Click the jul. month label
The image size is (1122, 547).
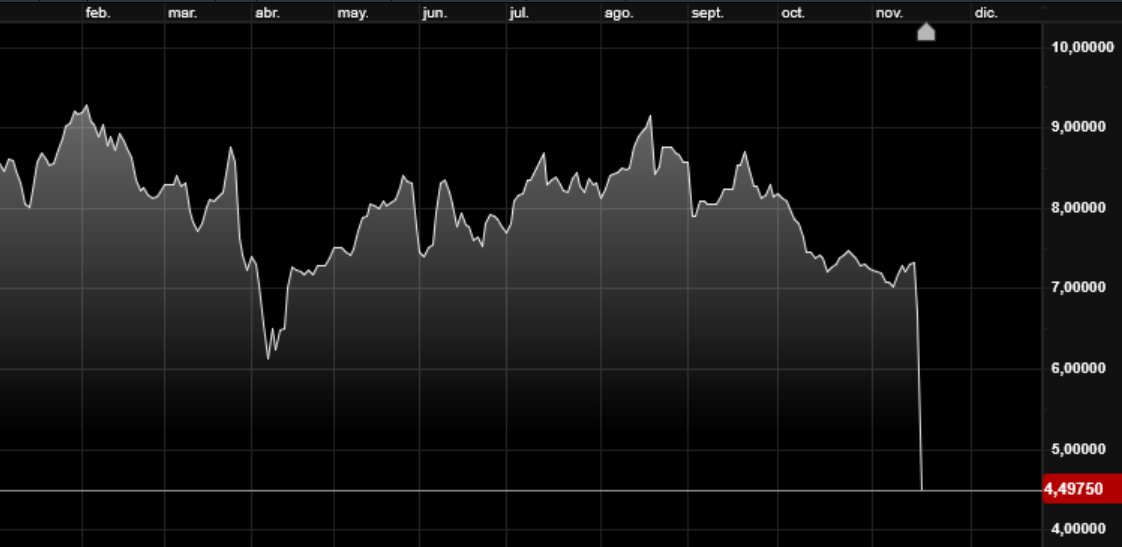(519, 13)
